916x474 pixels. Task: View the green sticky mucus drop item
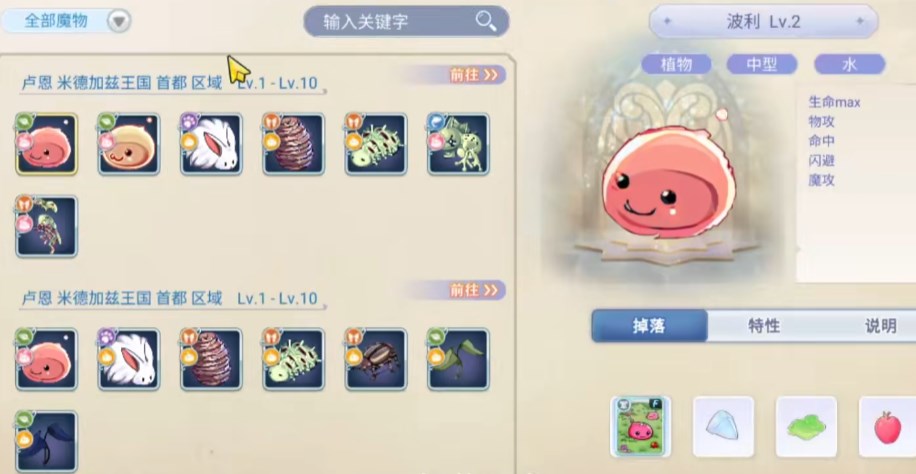806,427
